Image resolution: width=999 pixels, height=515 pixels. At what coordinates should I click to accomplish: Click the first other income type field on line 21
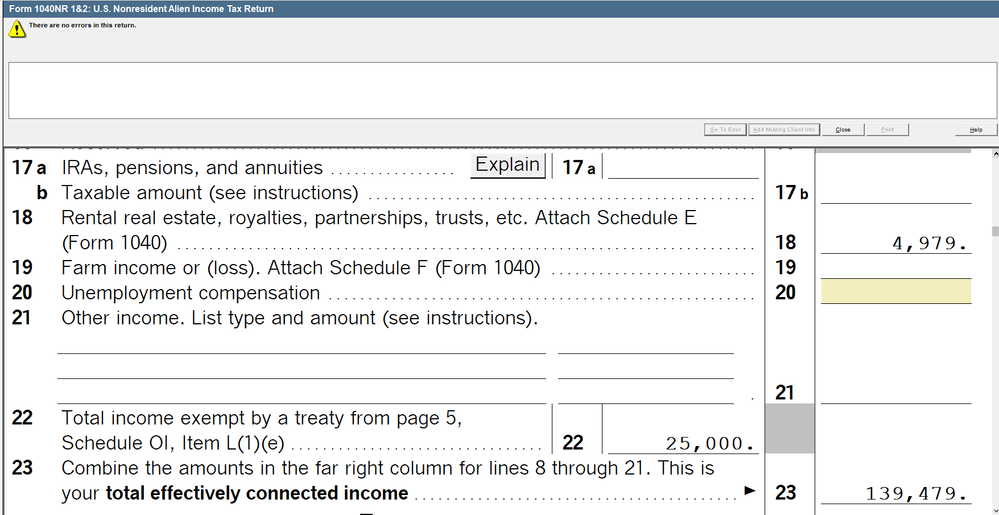pos(301,343)
